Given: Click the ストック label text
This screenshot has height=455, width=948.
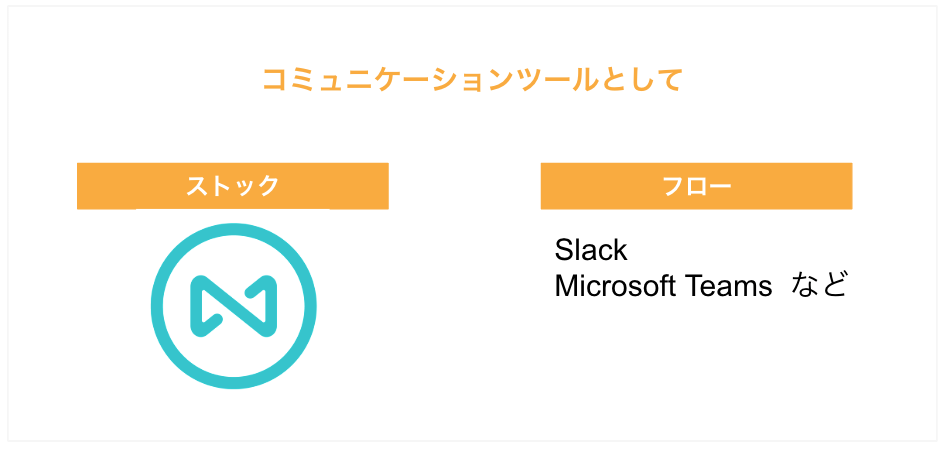Looking at the screenshot, I should click(233, 186).
